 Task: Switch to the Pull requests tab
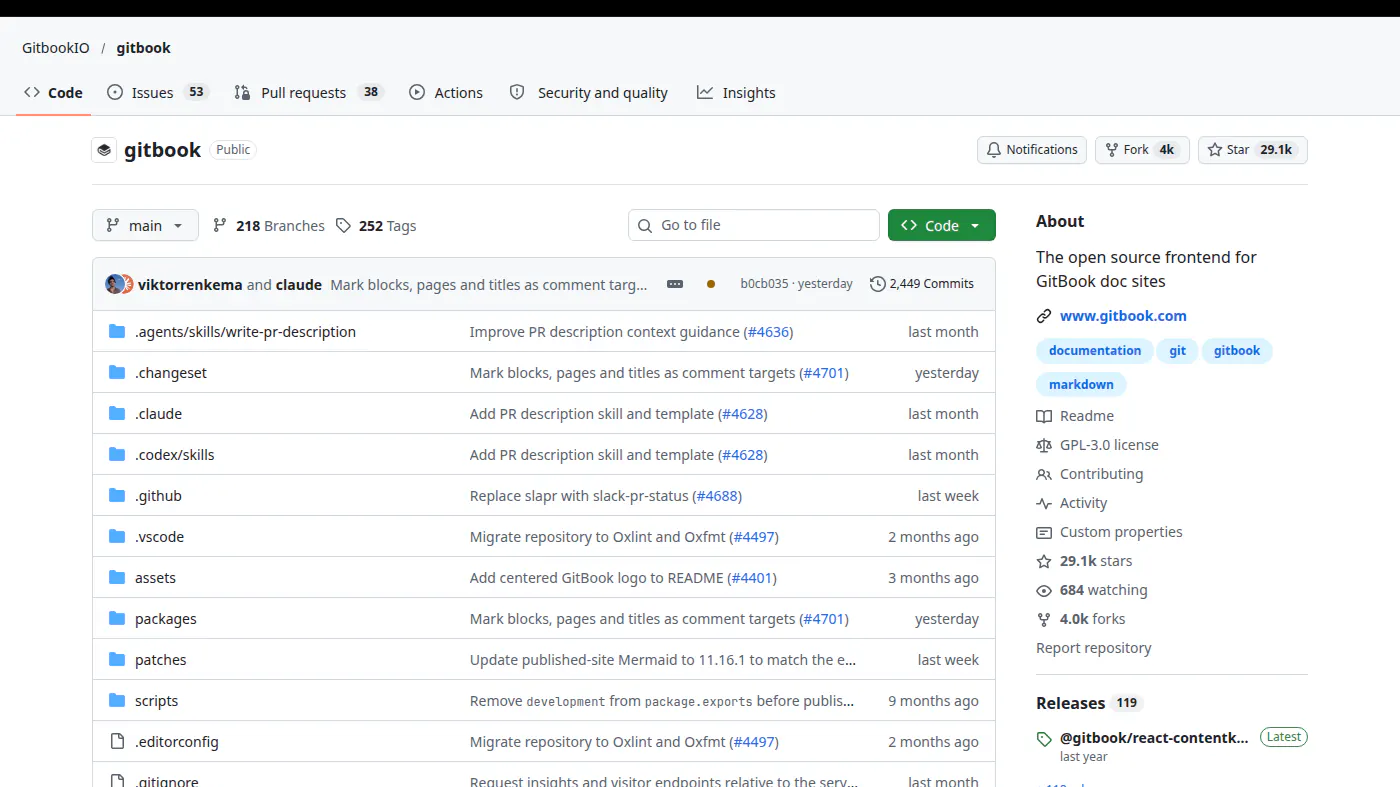[309, 92]
